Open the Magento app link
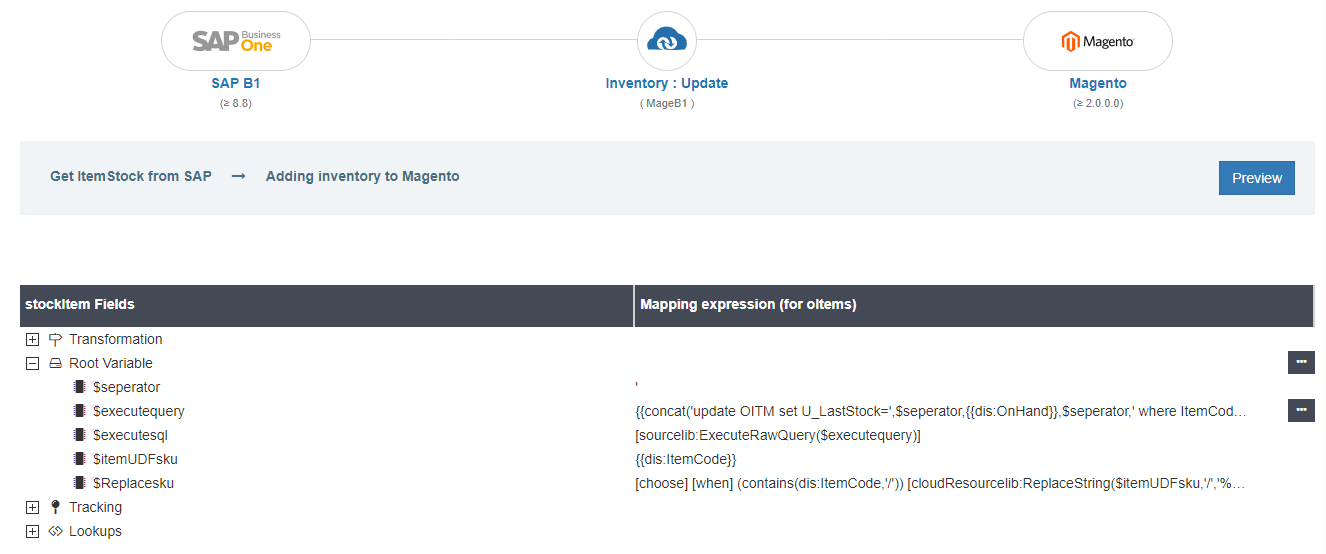1326x554 pixels. point(1097,84)
